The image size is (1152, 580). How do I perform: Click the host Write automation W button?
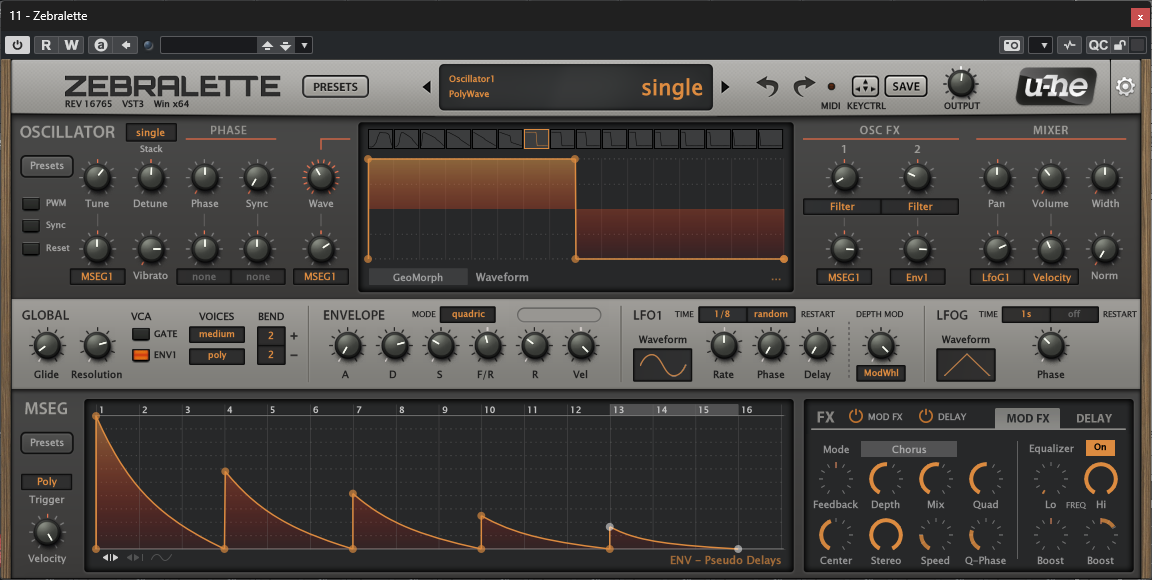(x=71, y=45)
